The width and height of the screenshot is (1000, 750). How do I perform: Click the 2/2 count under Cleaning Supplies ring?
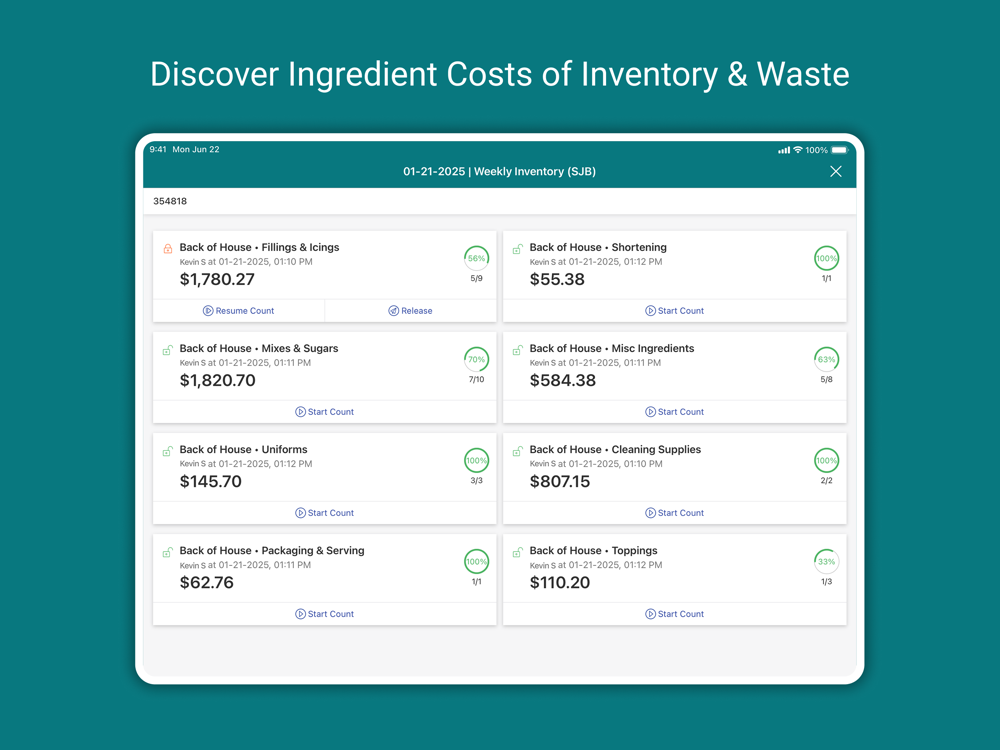827,481
